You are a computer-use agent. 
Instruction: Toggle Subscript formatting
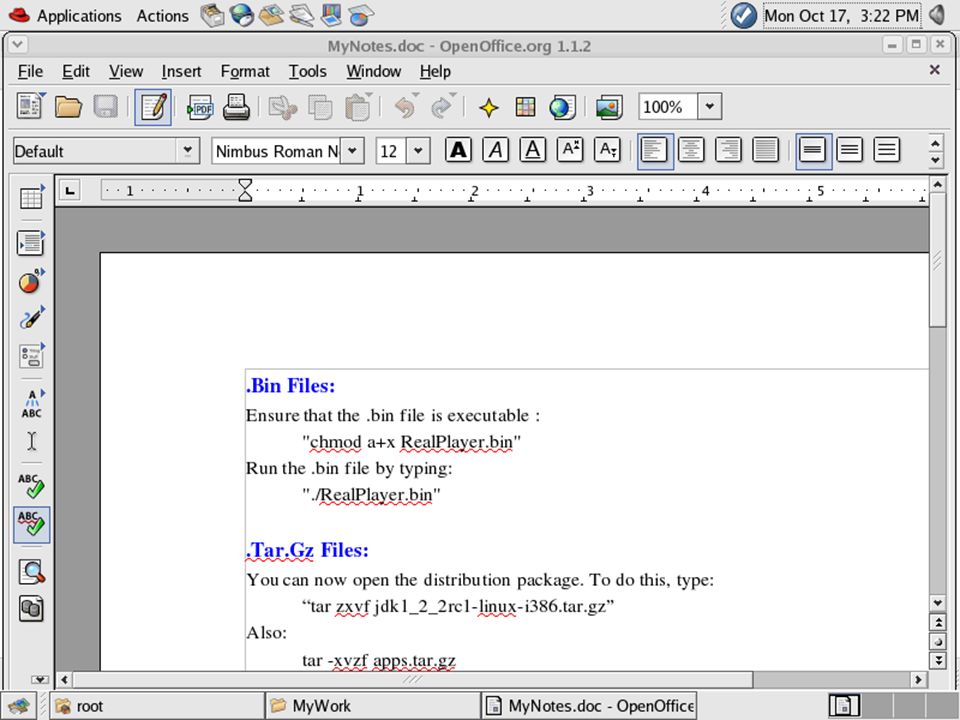(x=607, y=150)
